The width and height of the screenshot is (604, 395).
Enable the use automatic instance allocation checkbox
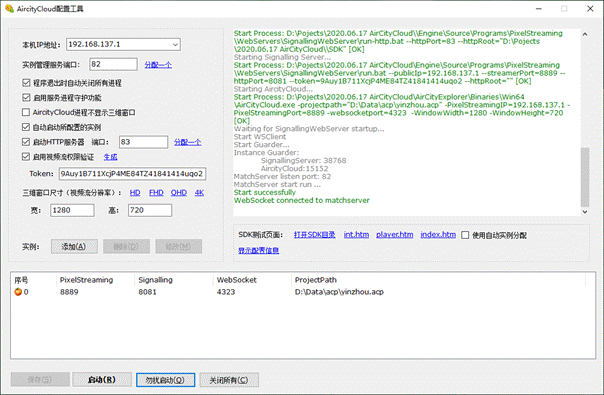pos(465,235)
